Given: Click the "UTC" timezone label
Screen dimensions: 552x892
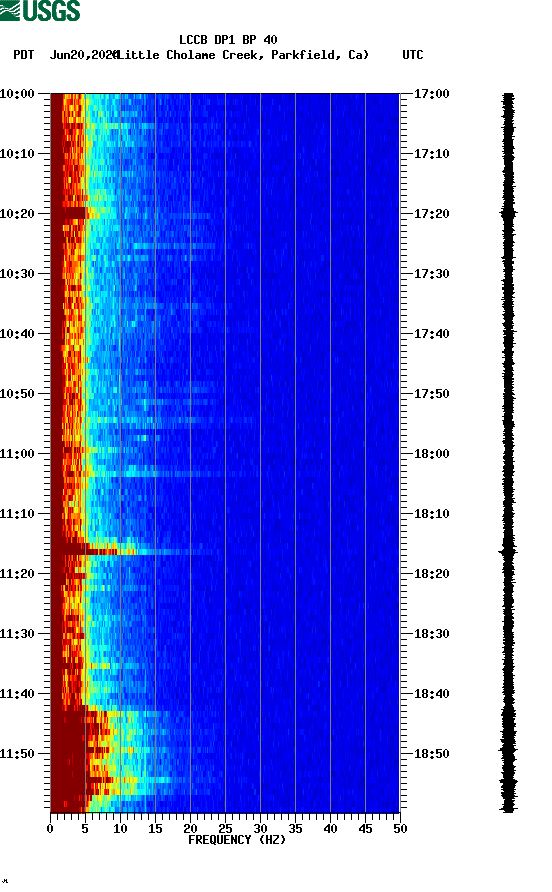Looking at the screenshot, I should tap(413, 55).
